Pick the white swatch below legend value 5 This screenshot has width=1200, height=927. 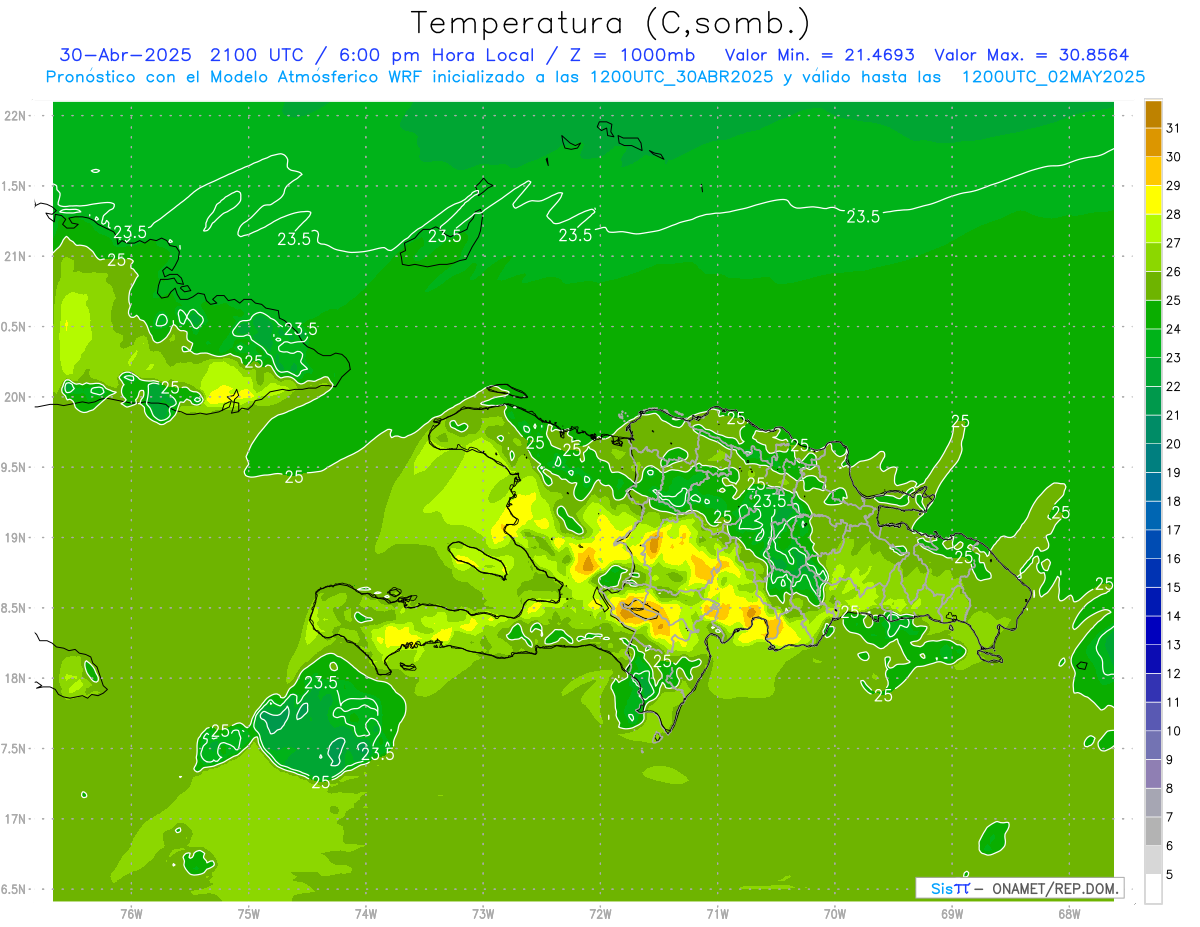(1153, 889)
